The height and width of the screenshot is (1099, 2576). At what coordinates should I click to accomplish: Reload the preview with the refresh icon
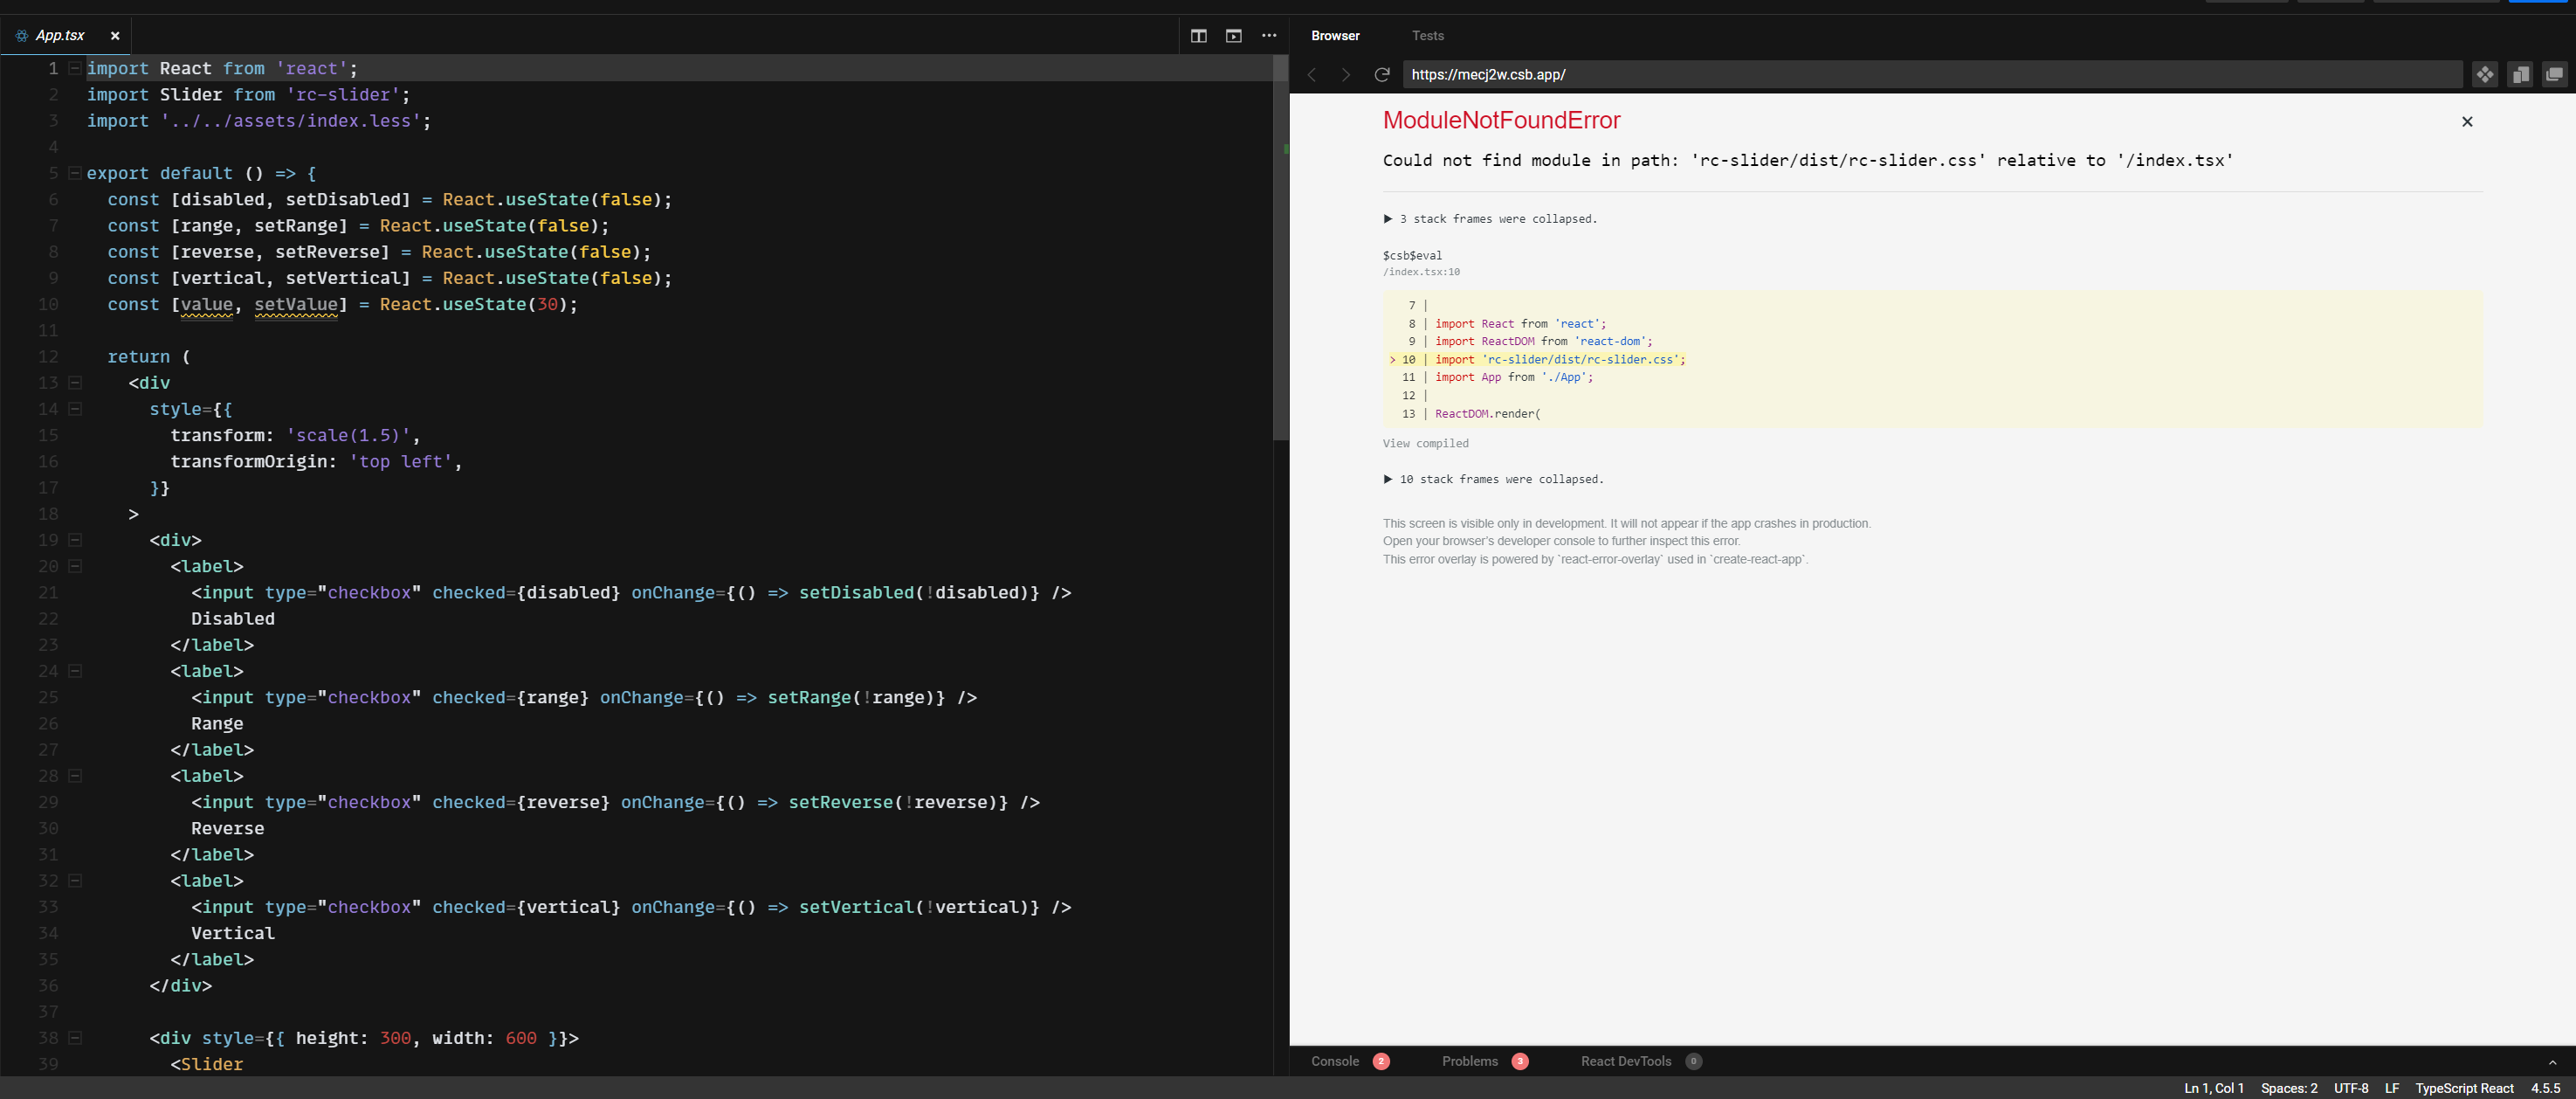1382,75
